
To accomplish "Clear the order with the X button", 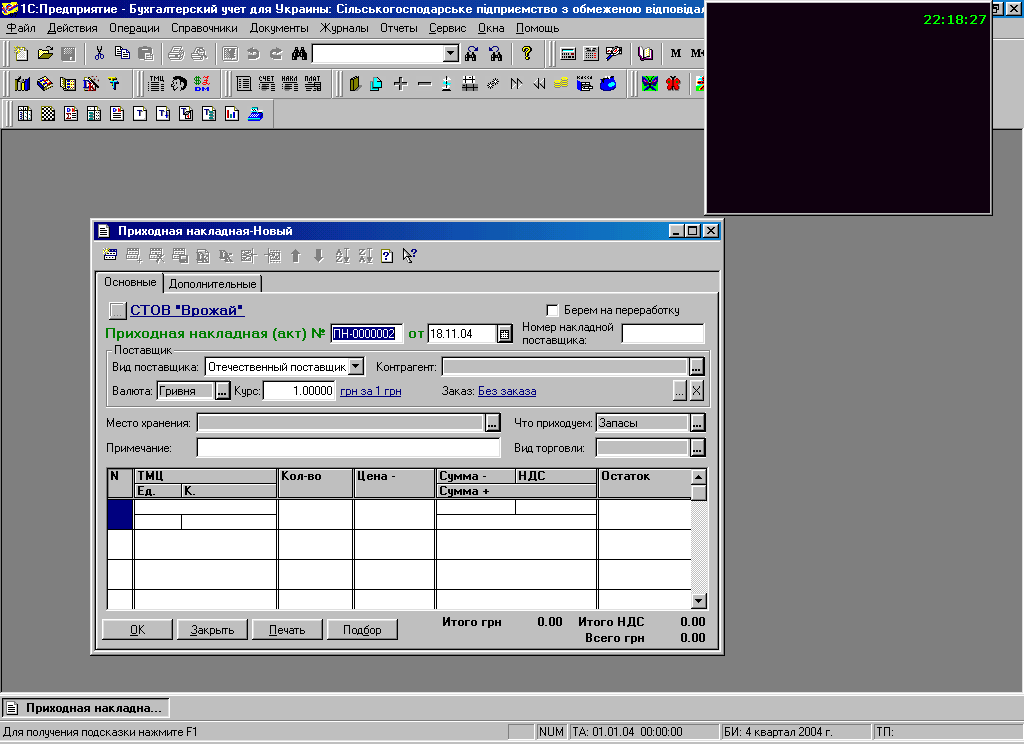I will (697, 391).
